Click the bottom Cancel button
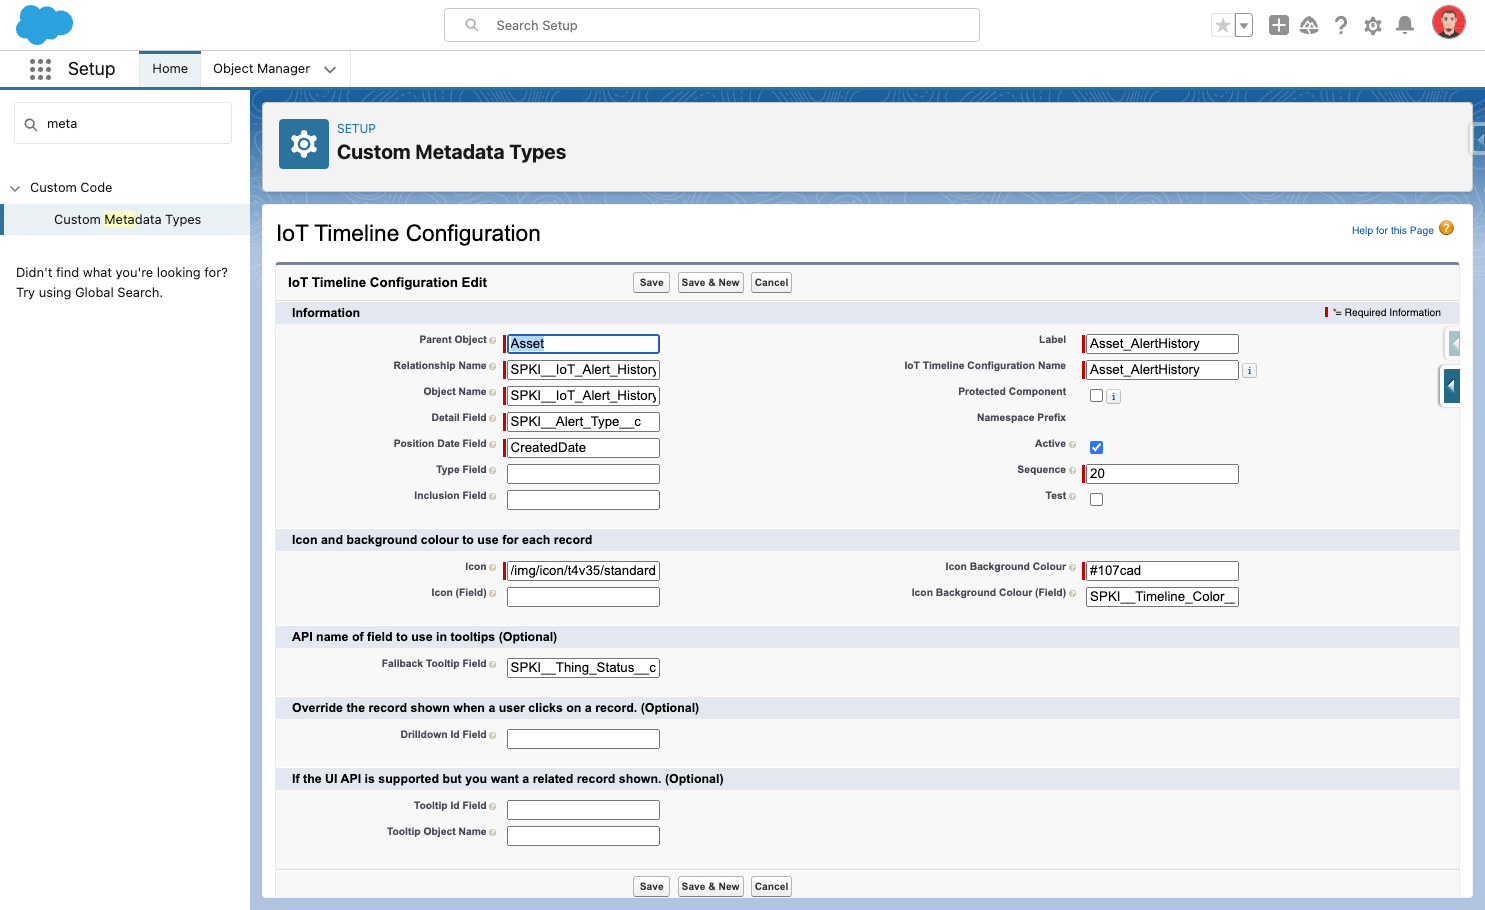 click(771, 887)
